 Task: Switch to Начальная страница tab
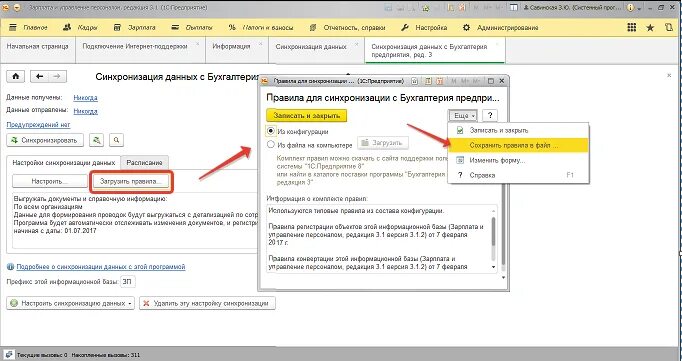click(x=37, y=46)
